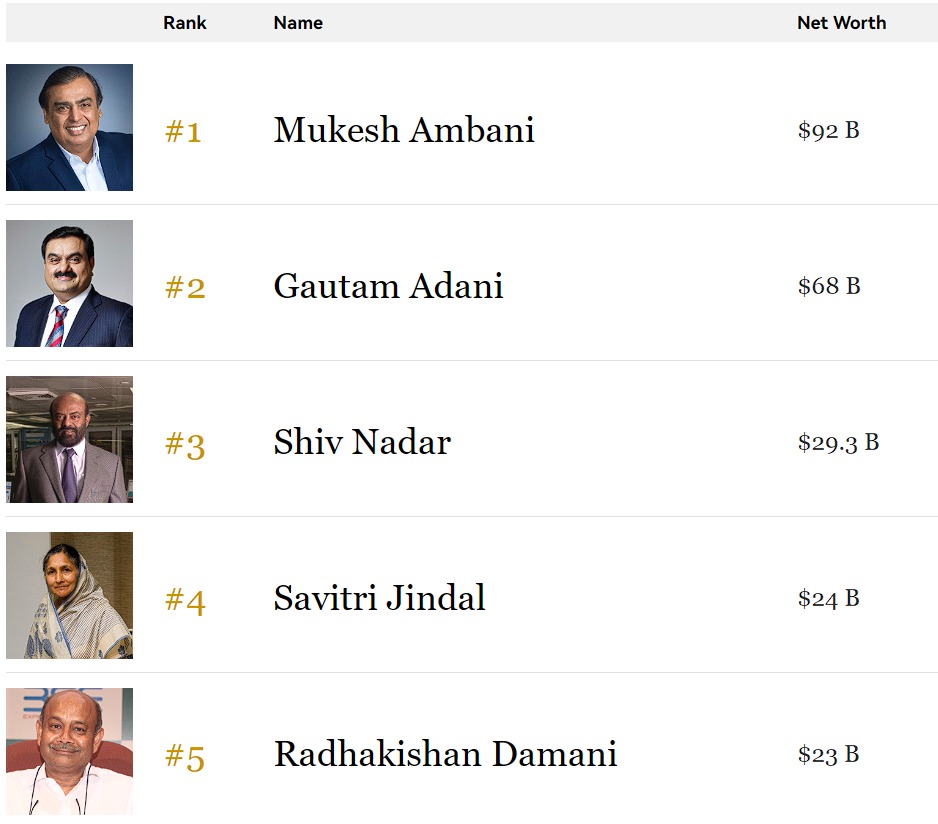Click the #1 rank number
938x824 pixels.
pyautogui.click(x=183, y=131)
